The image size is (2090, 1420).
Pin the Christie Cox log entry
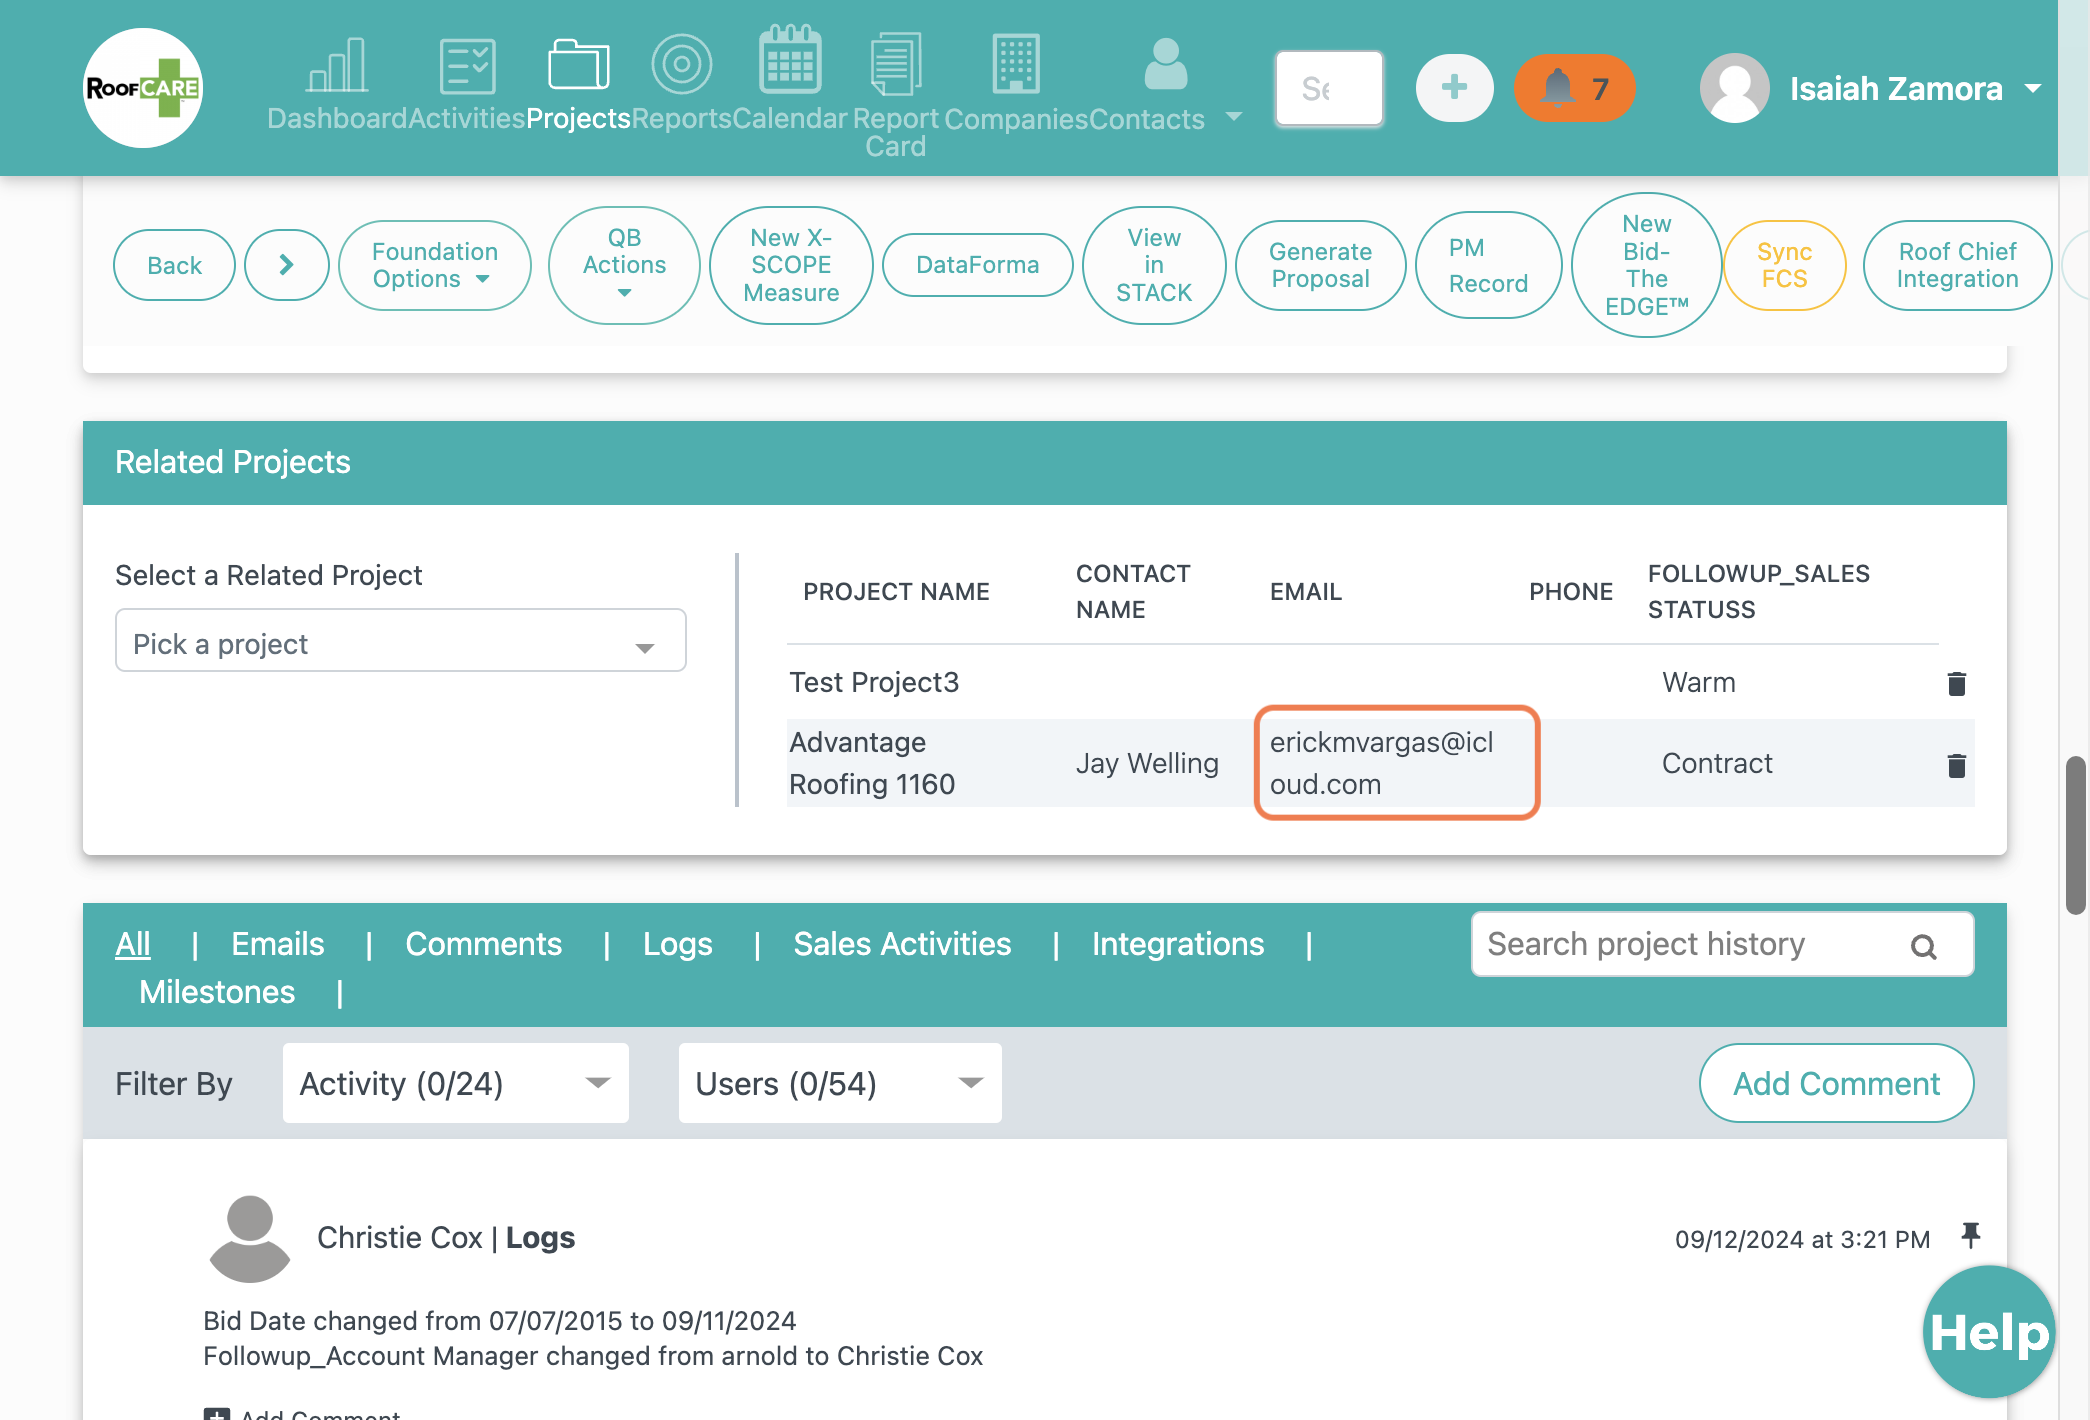[x=1971, y=1235]
